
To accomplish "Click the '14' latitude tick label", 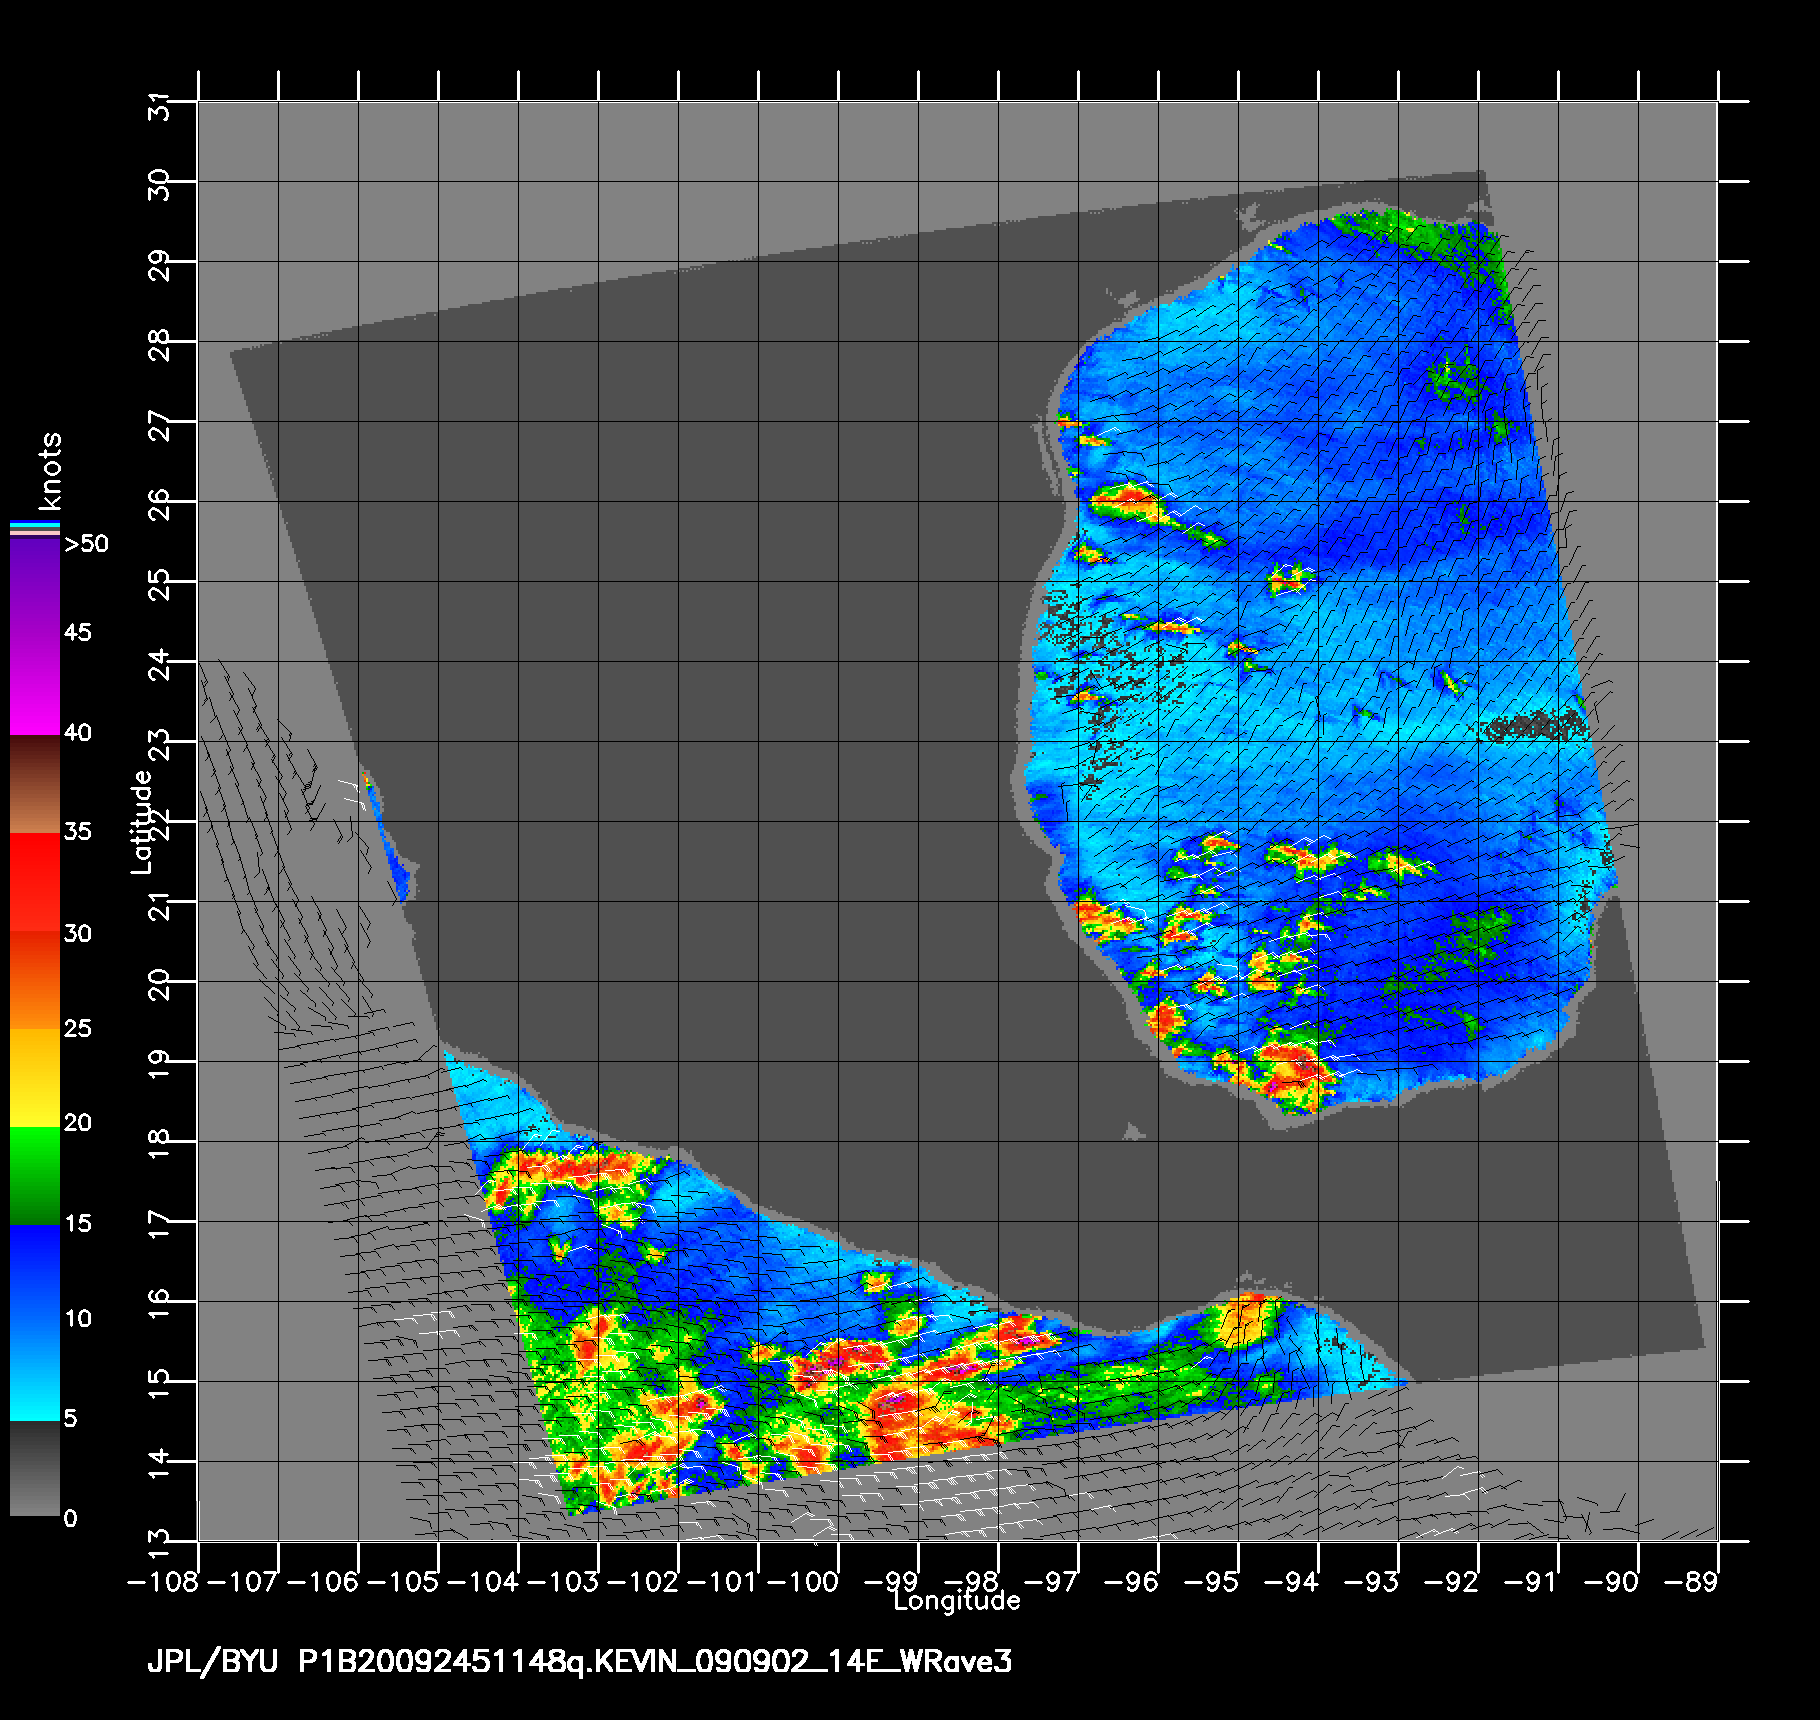I will pyautogui.click(x=160, y=1465).
